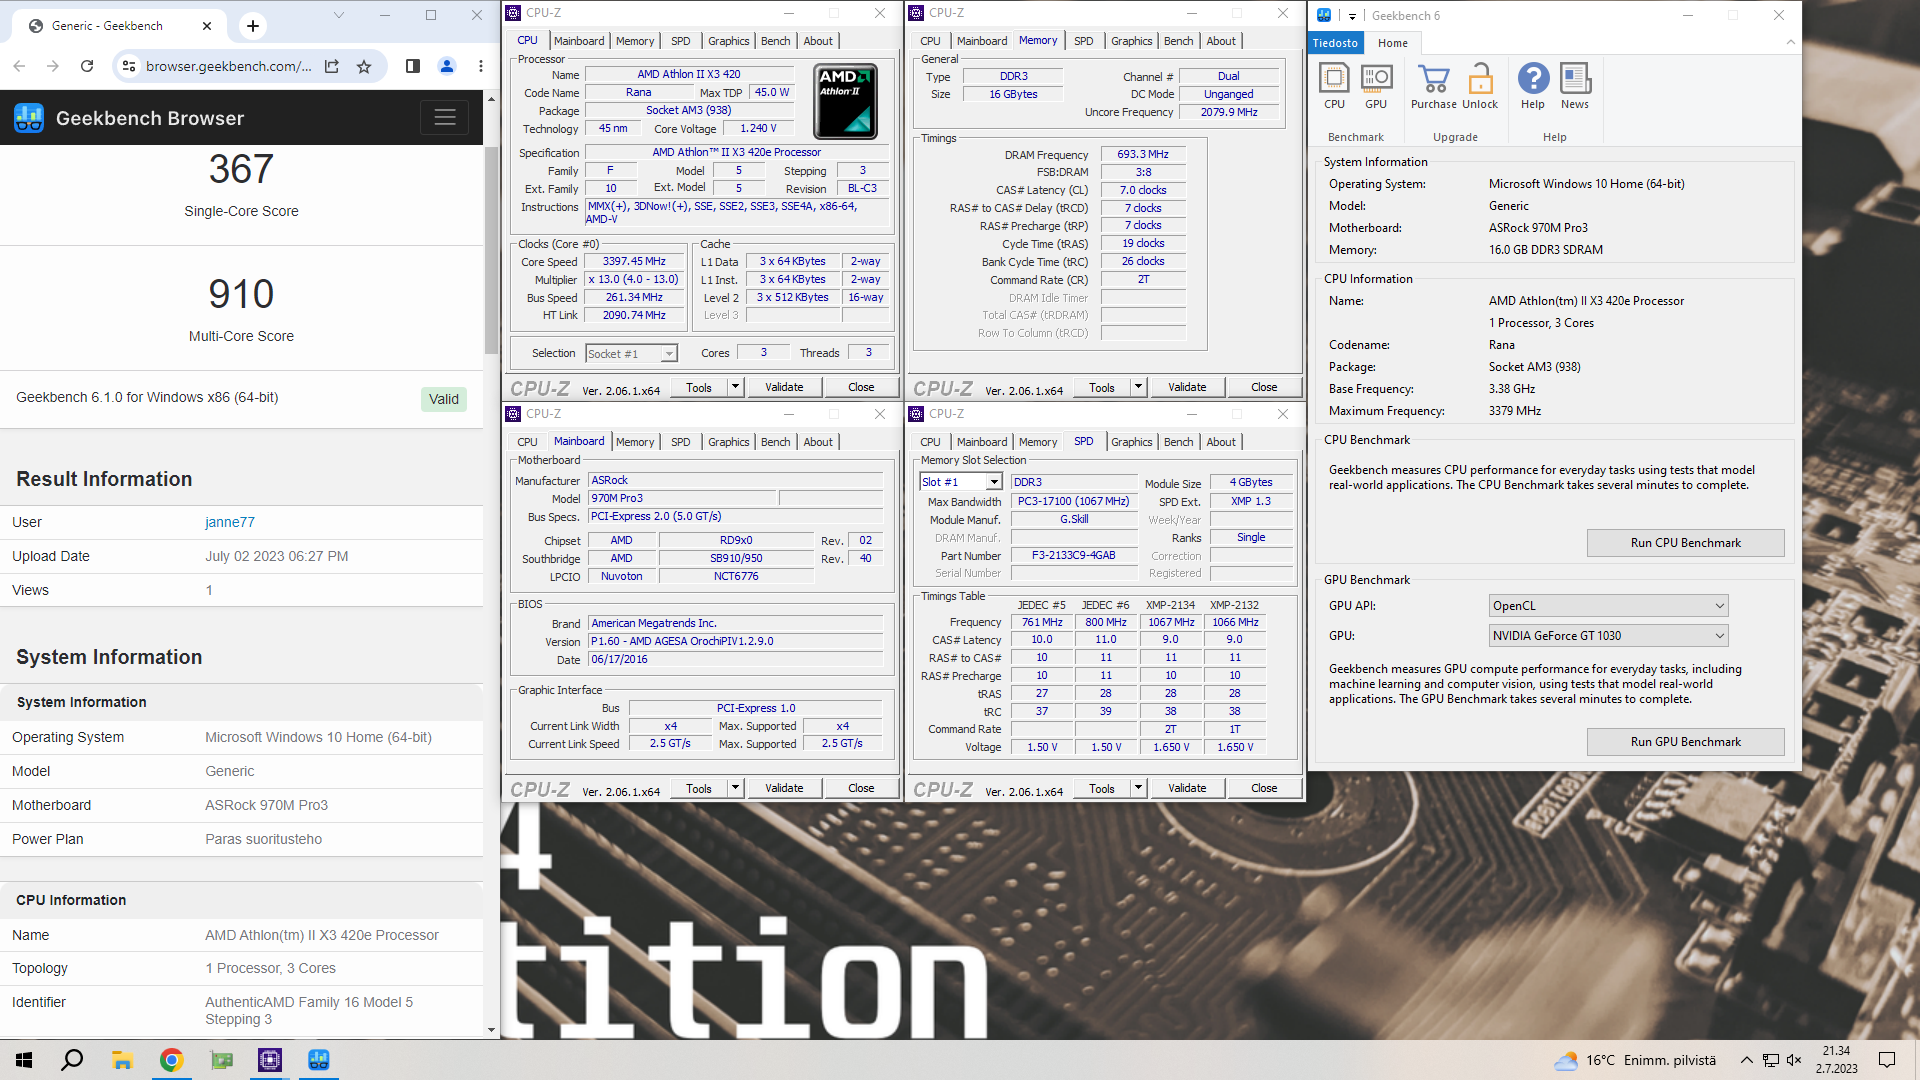Open Windows taskbar search
Screen dimensions: 1920x1080
(72, 1060)
